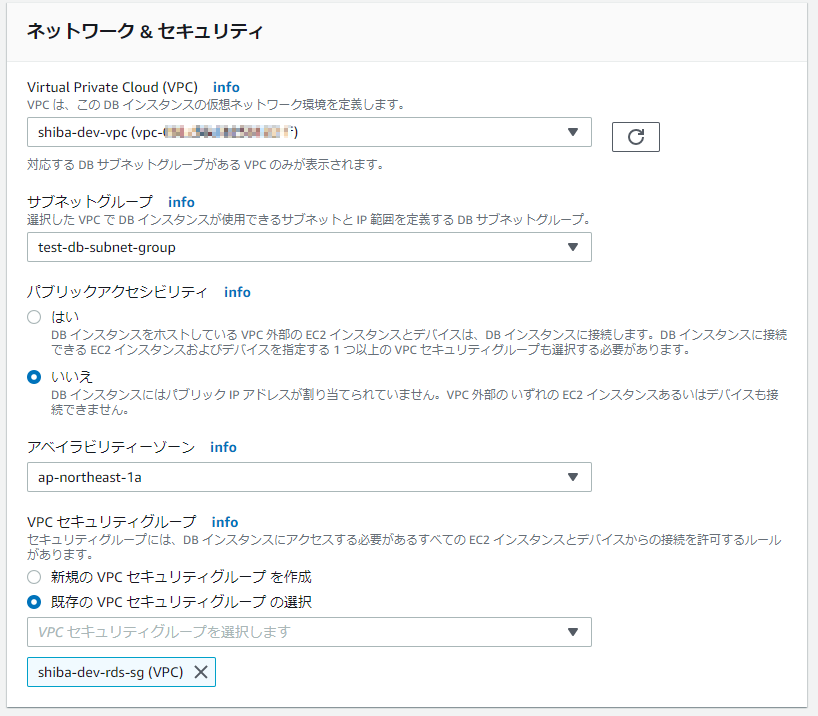Open info for Virtual Private Cloud (VPC)

(x=226, y=87)
